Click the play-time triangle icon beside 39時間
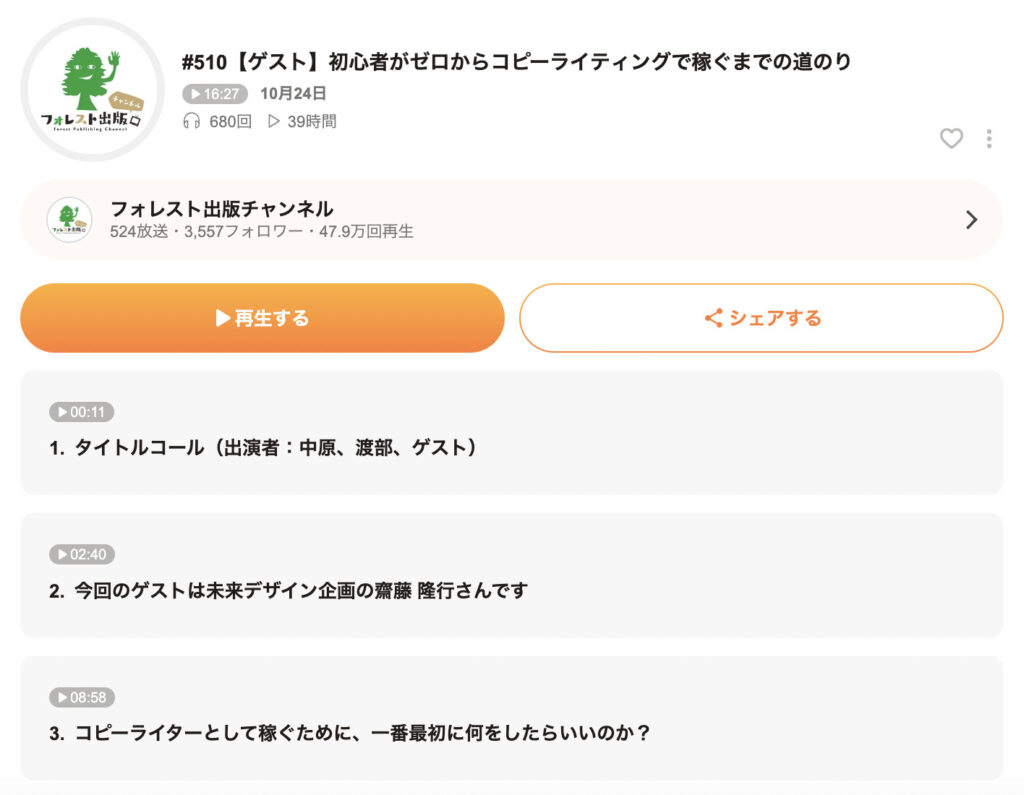The height and width of the screenshot is (795, 1024). (274, 121)
